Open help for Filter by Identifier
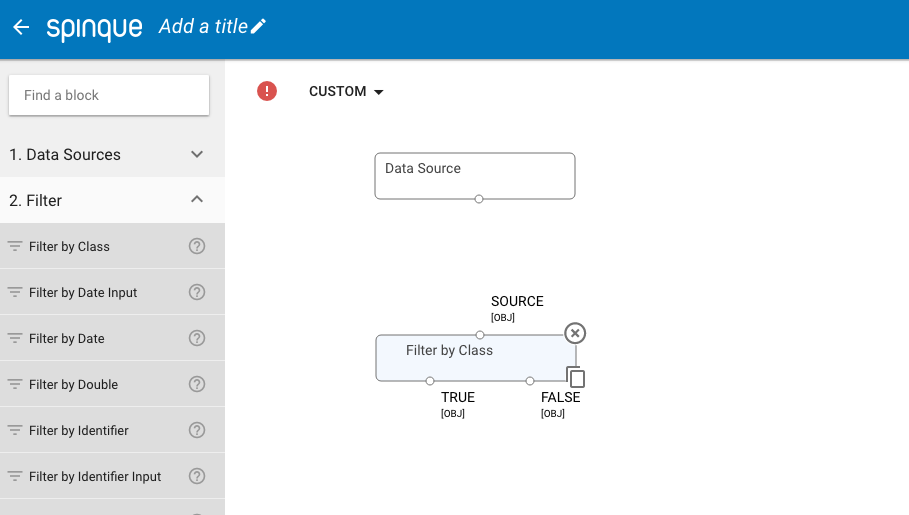Screen dimensions: 909x515 pos(197,430)
